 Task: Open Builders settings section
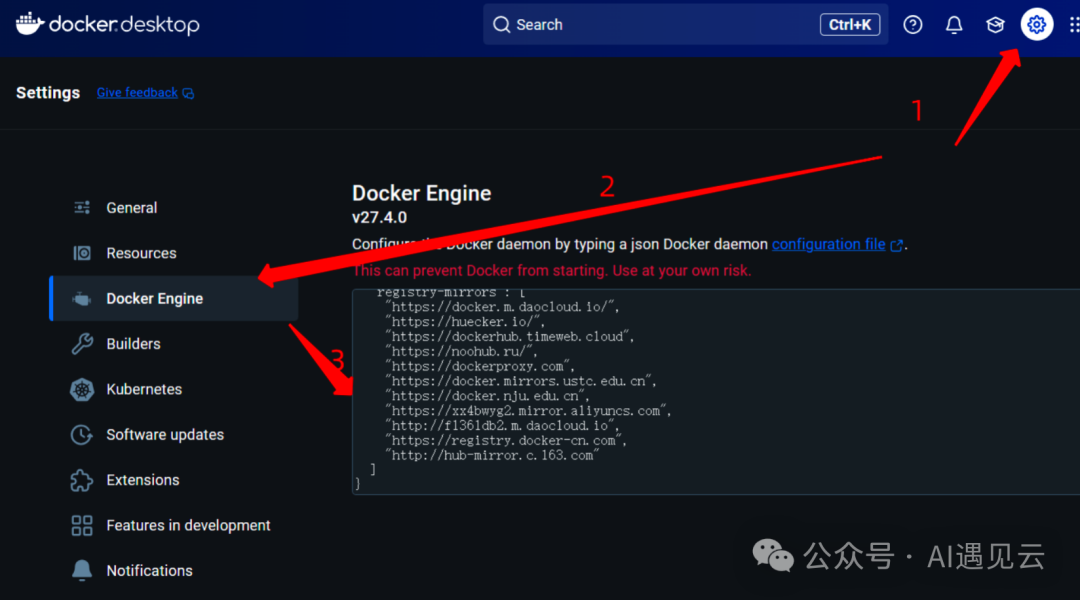point(174,344)
